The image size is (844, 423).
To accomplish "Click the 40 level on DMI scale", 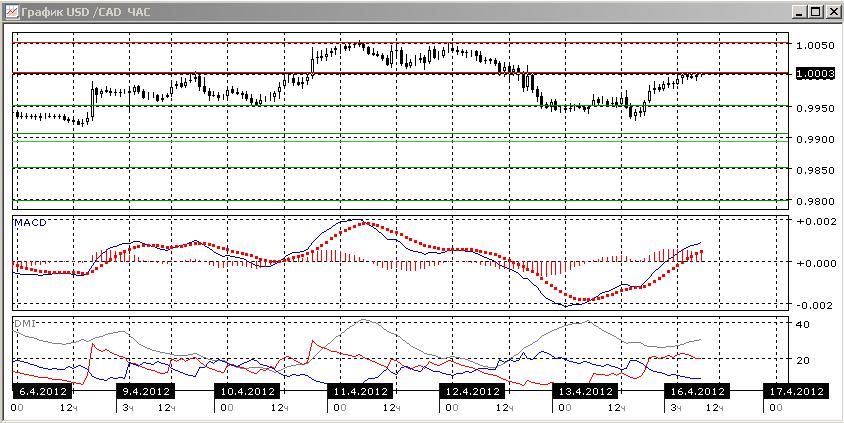I will click(804, 324).
